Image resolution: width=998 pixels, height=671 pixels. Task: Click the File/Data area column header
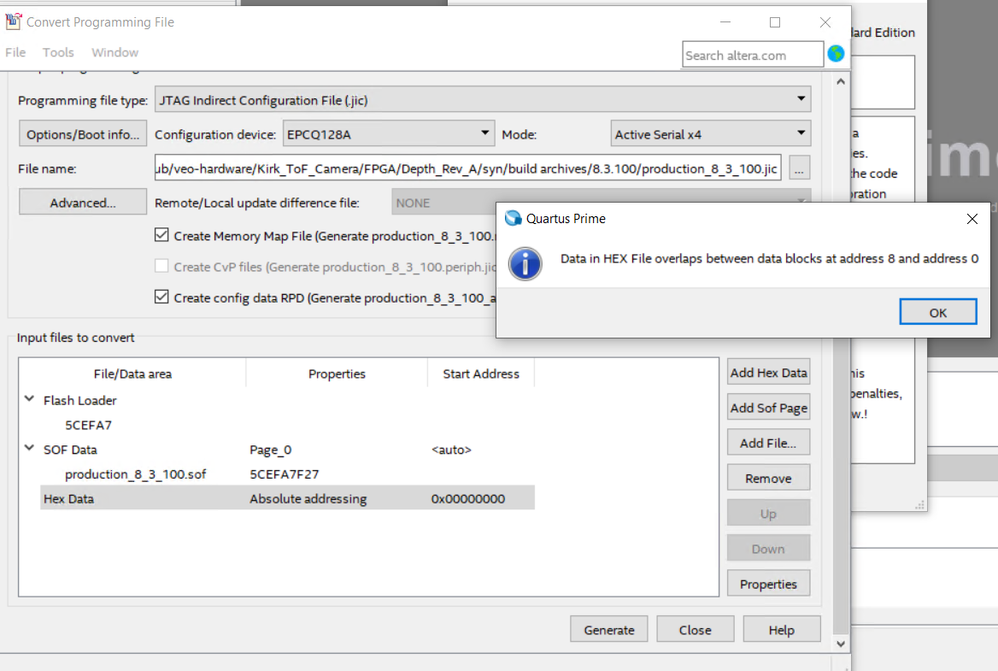click(132, 374)
